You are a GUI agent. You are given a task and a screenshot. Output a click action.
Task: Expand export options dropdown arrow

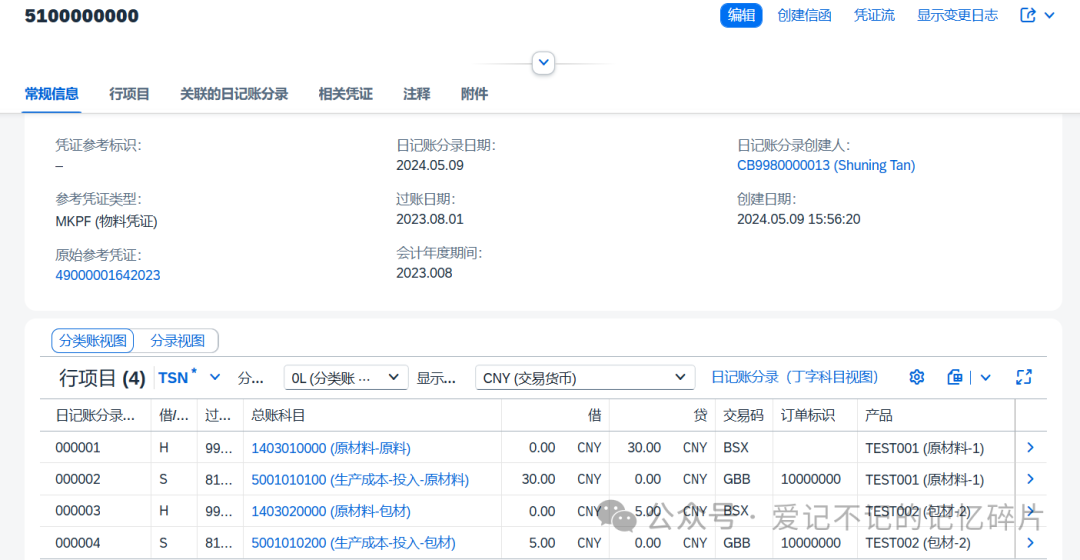(986, 377)
